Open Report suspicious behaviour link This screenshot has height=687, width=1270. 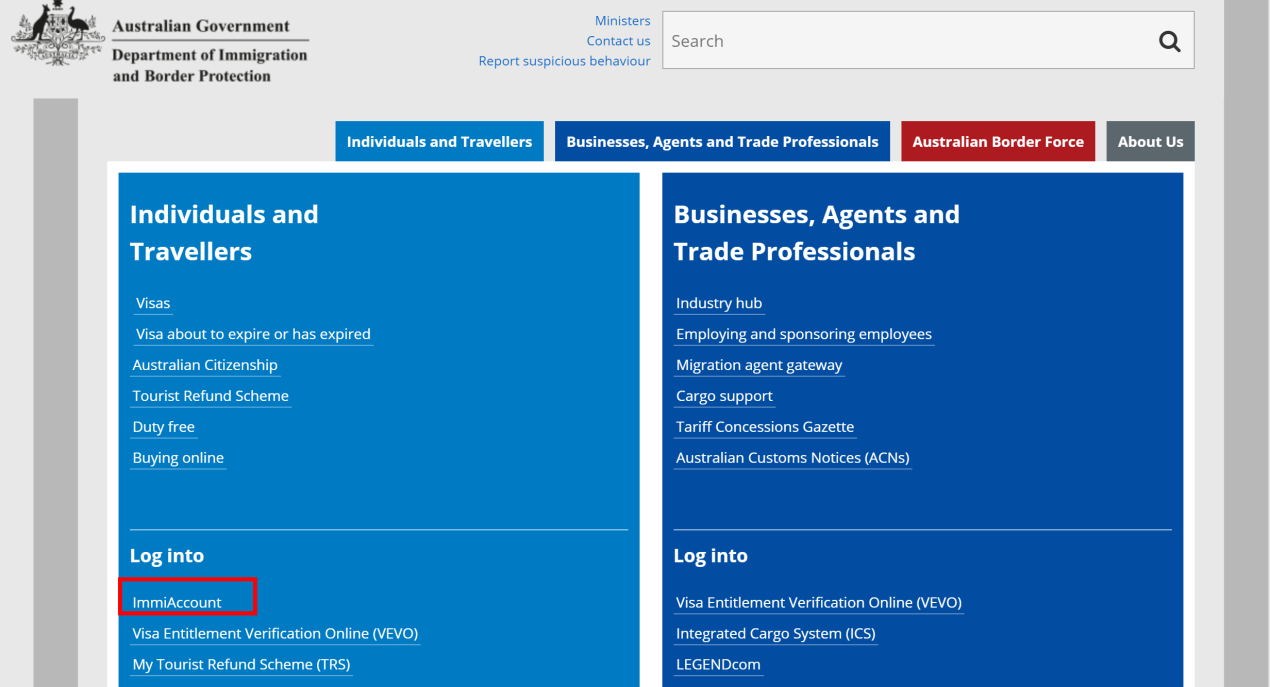coord(564,61)
